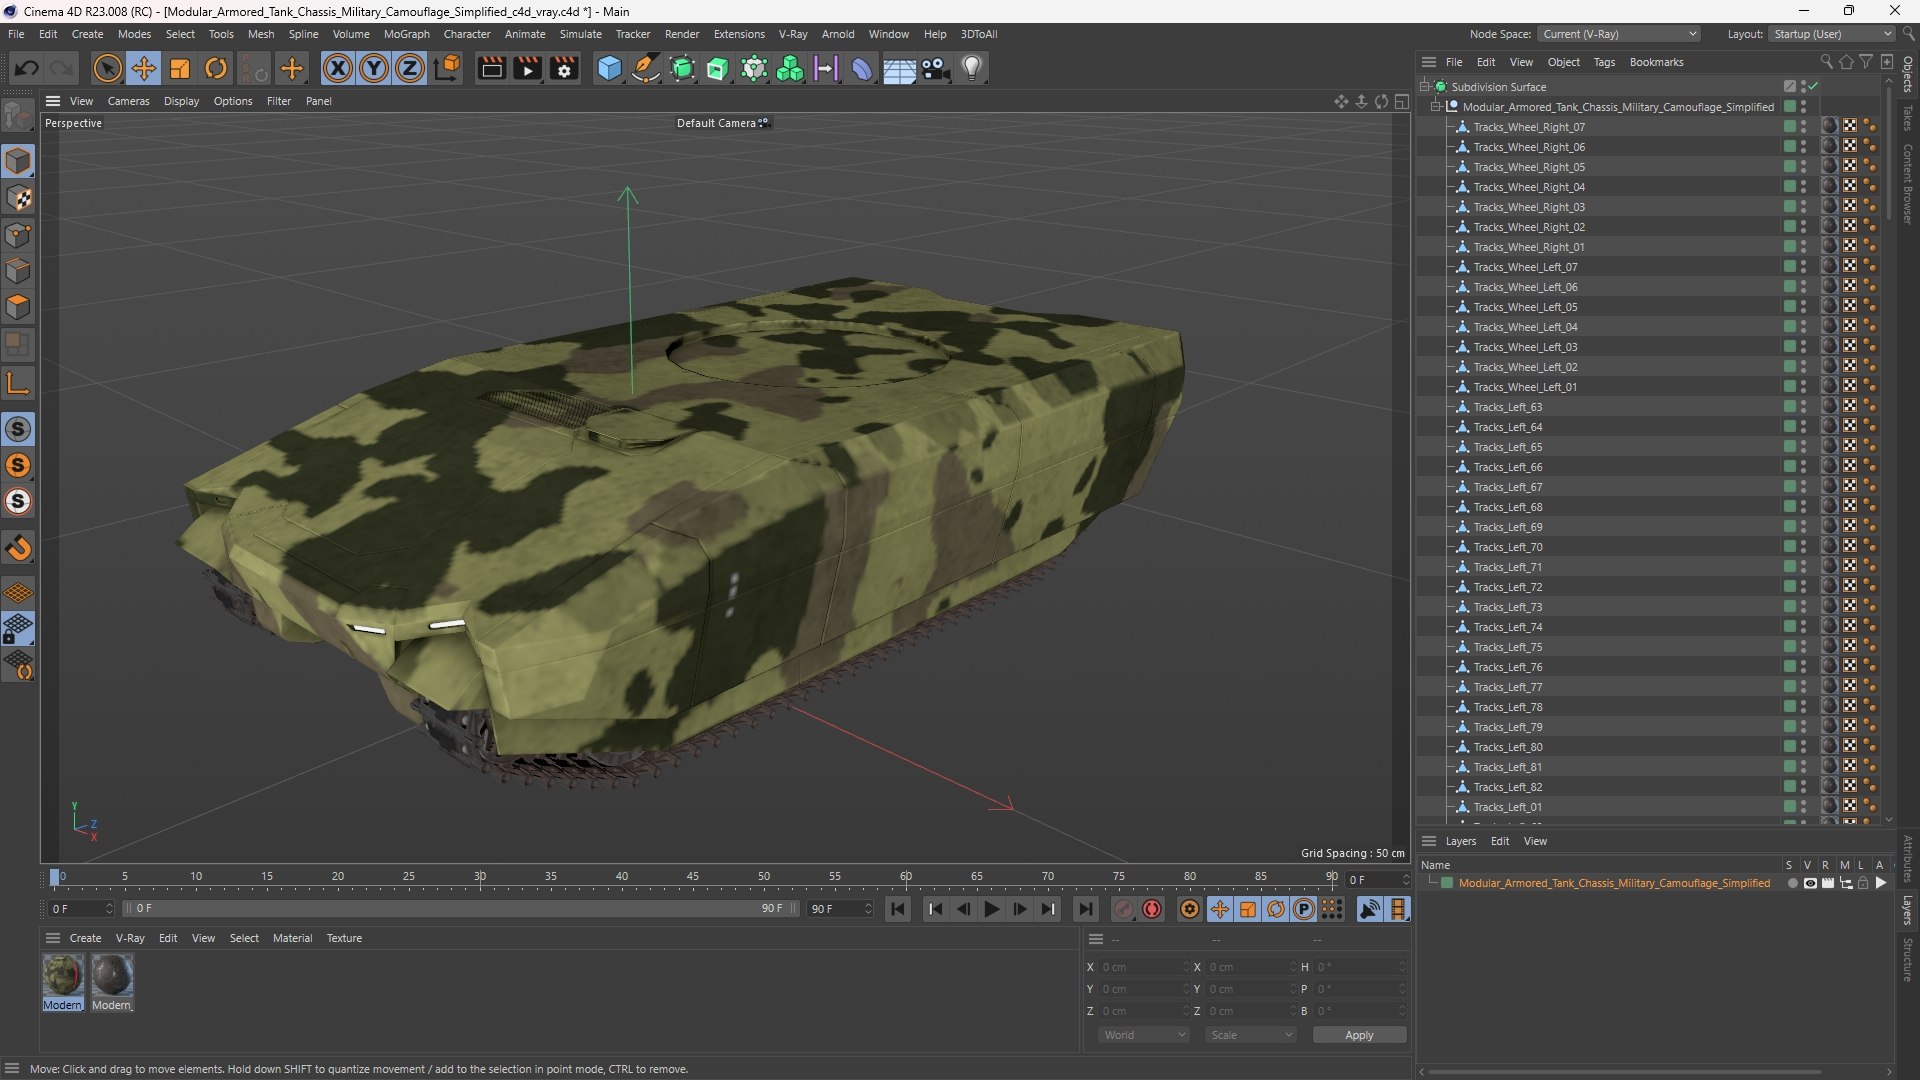Toggle visibility dot of Tracks_Wheel_Right_07
The height and width of the screenshot is (1080, 1920).
click(x=1804, y=127)
